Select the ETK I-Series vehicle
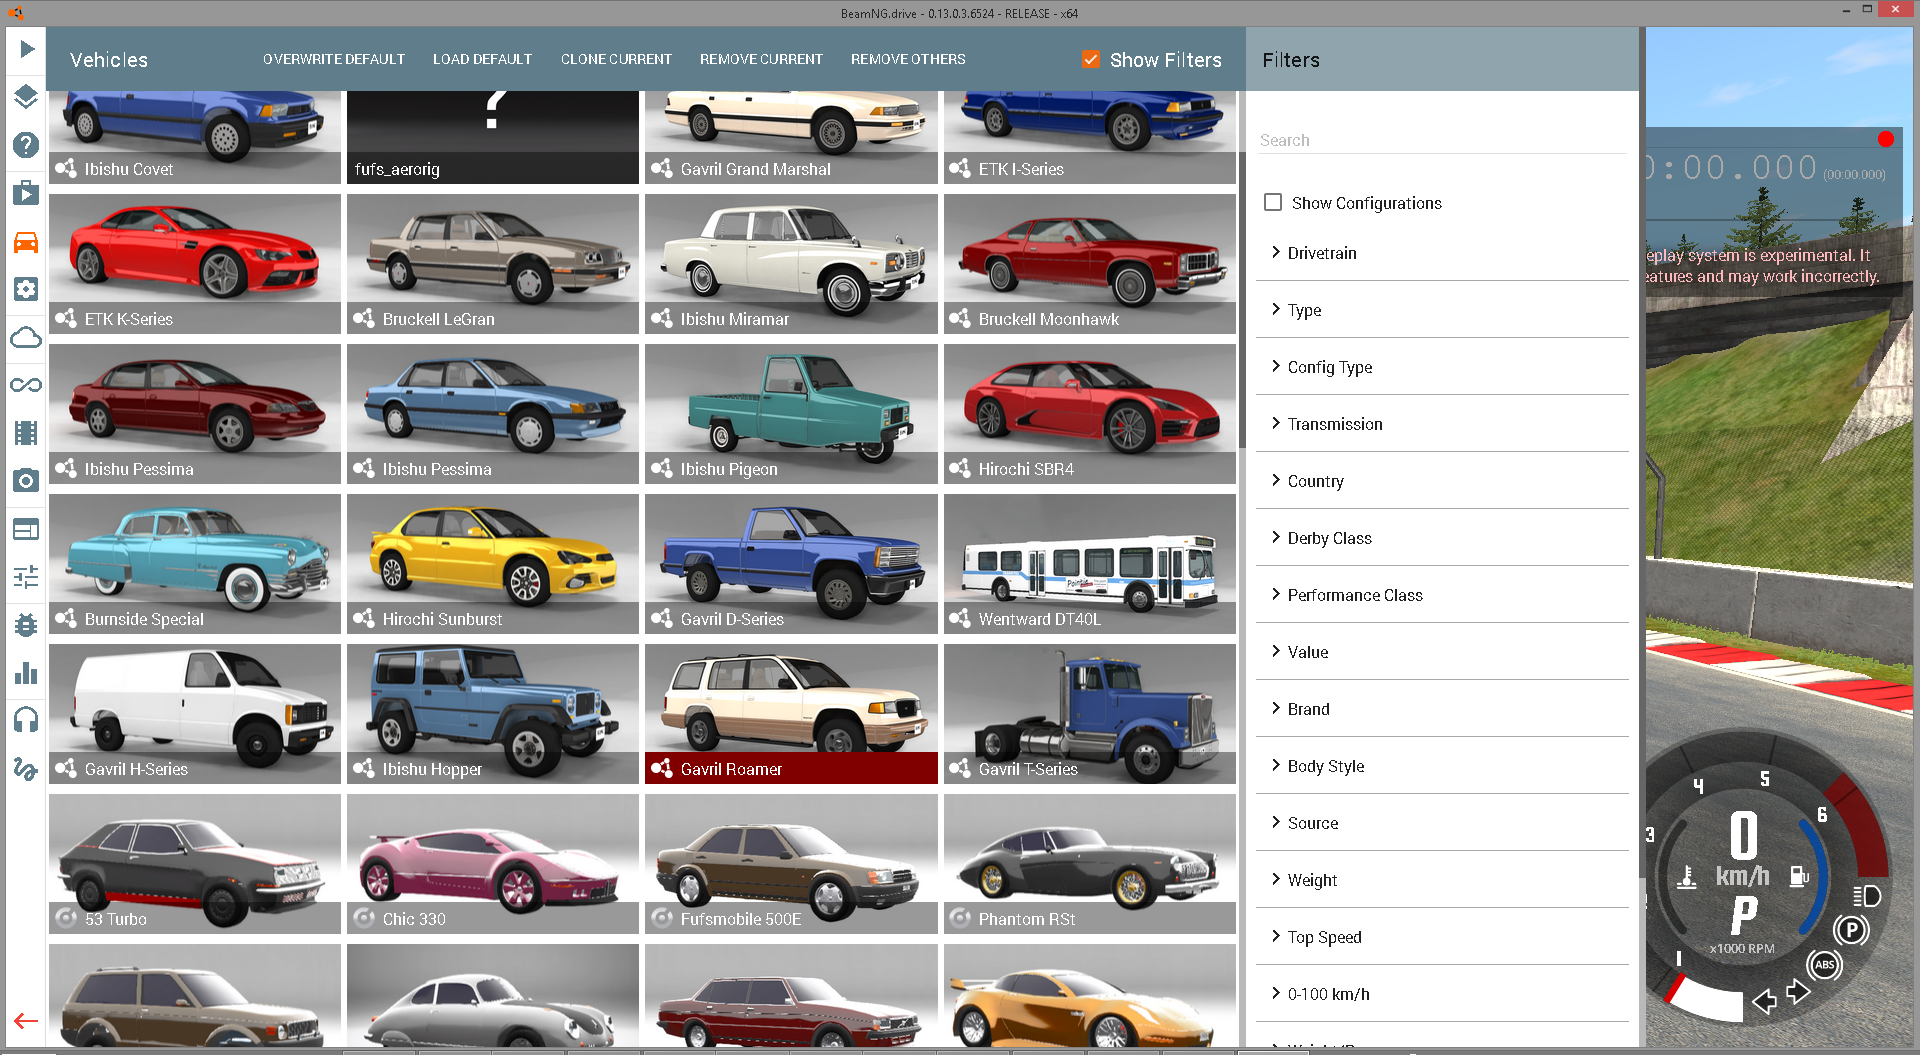 click(x=1090, y=137)
